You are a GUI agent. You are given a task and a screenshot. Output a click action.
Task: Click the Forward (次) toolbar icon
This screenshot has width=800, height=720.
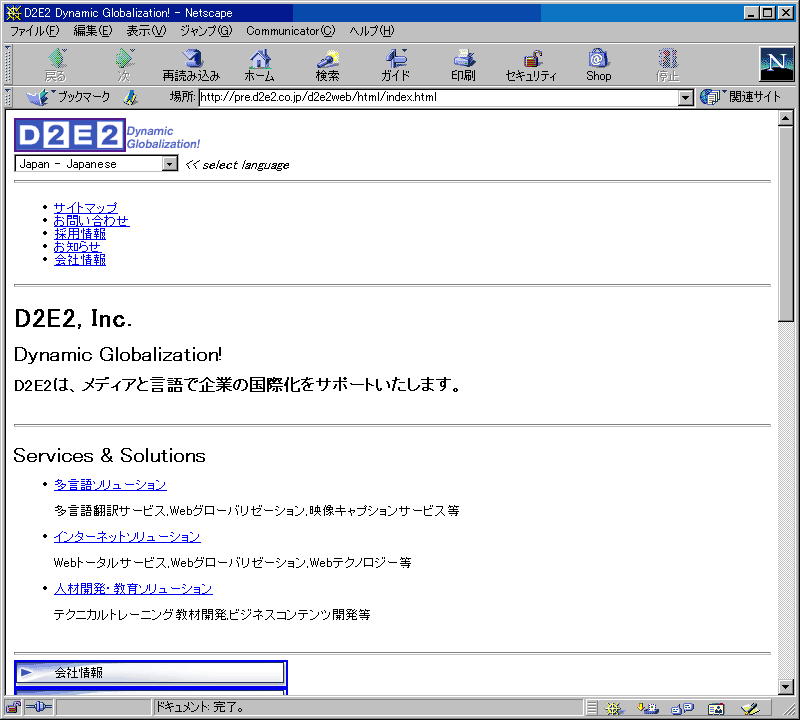124,64
